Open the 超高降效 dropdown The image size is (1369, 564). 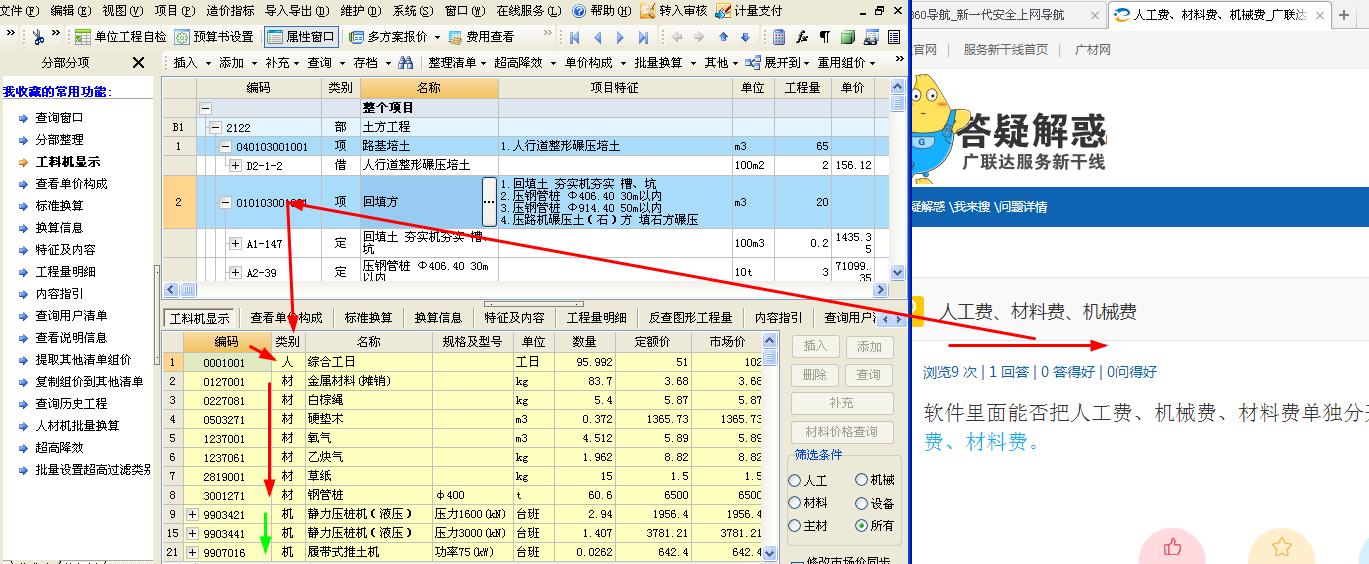[x=523, y=62]
